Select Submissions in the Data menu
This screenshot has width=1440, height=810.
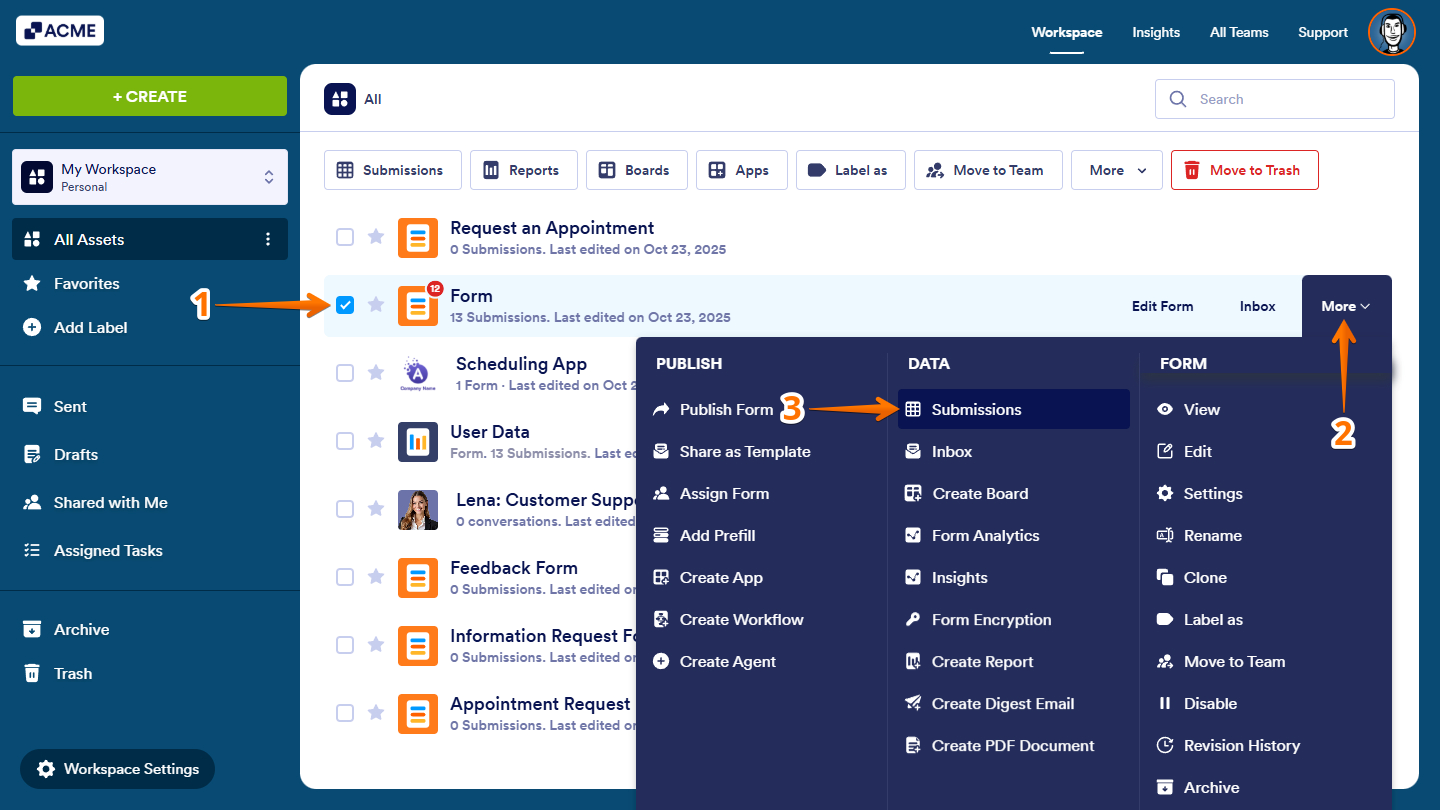click(x=1014, y=409)
